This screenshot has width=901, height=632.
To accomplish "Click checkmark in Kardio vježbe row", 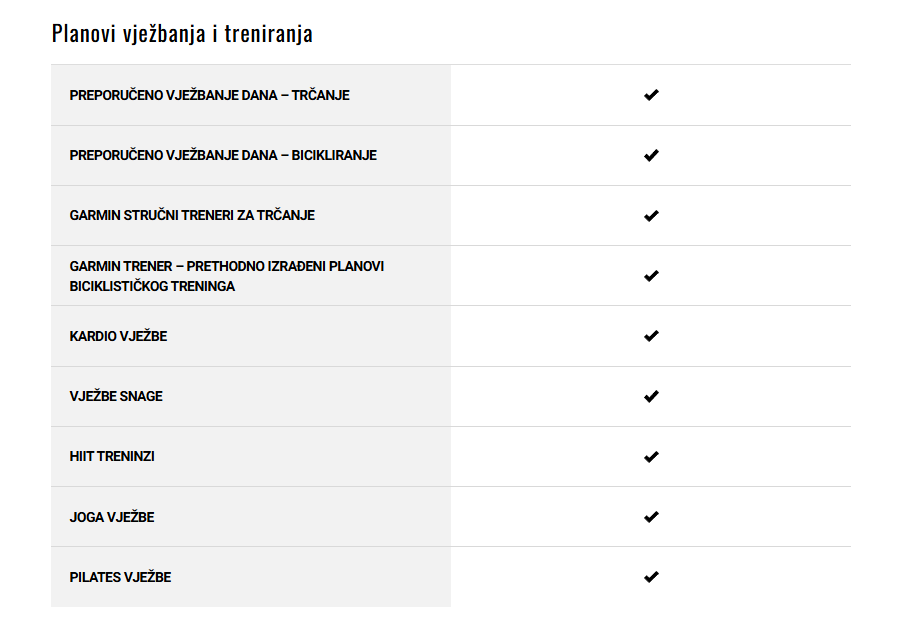I will (651, 336).
